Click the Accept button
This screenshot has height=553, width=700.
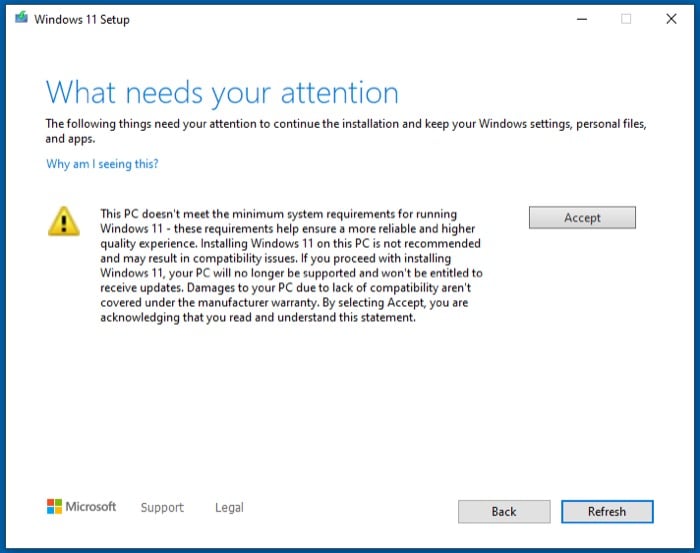tap(582, 217)
